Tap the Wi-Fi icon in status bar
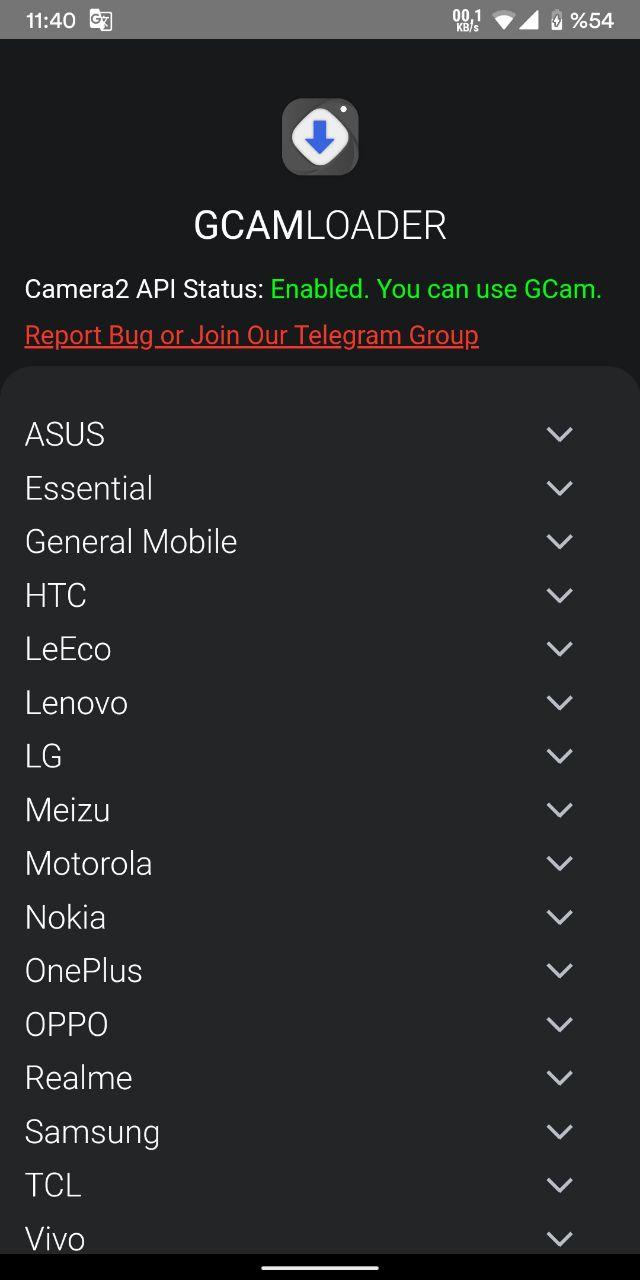Viewport: 640px width, 1280px height. tap(504, 20)
